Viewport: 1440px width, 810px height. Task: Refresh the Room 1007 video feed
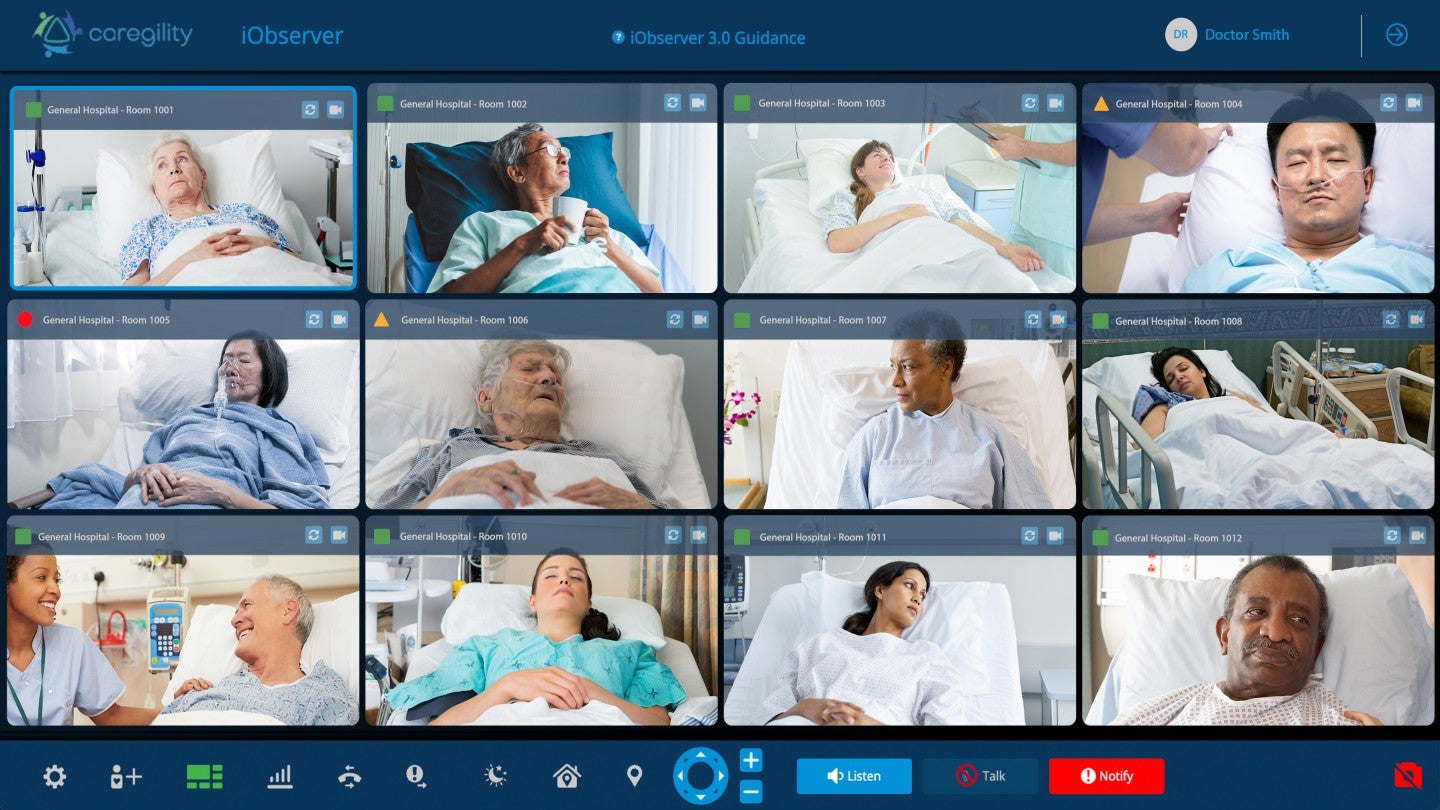point(1033,319)
